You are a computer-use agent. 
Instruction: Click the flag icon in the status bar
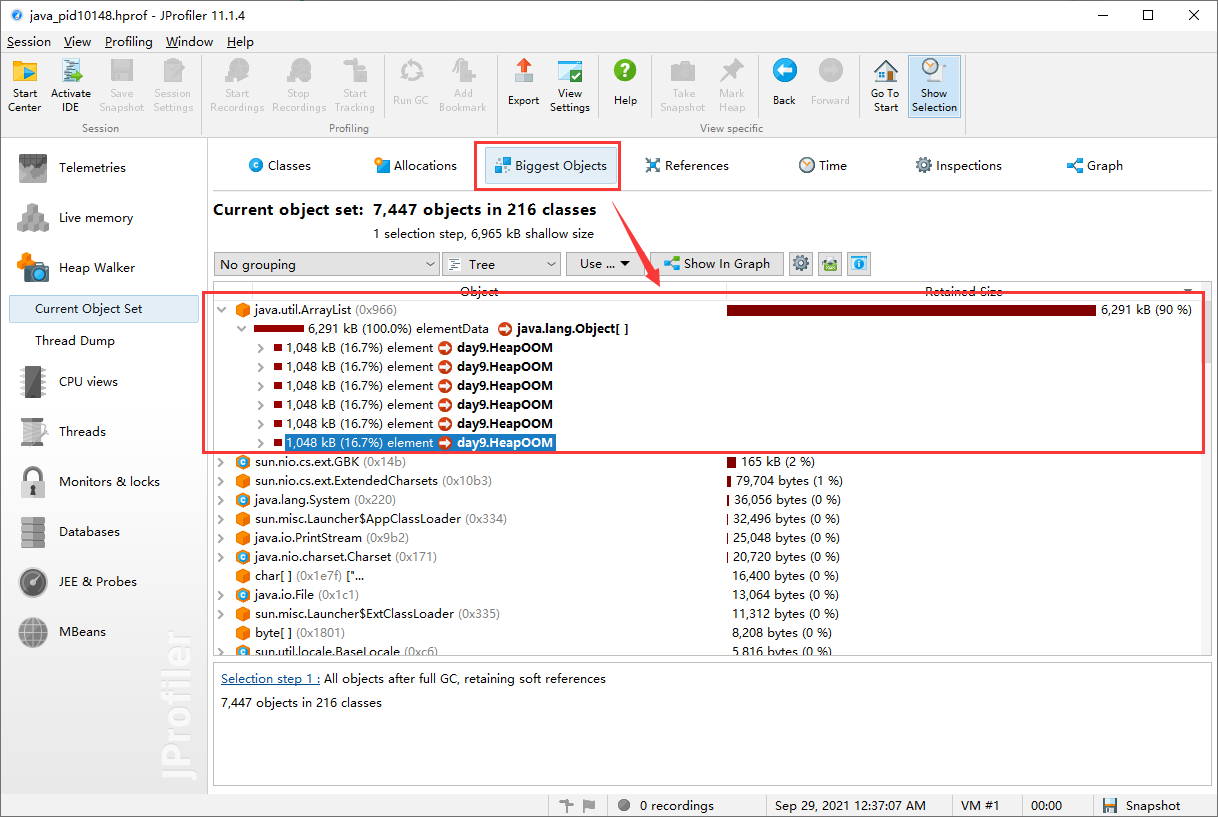tap(589, 805)
